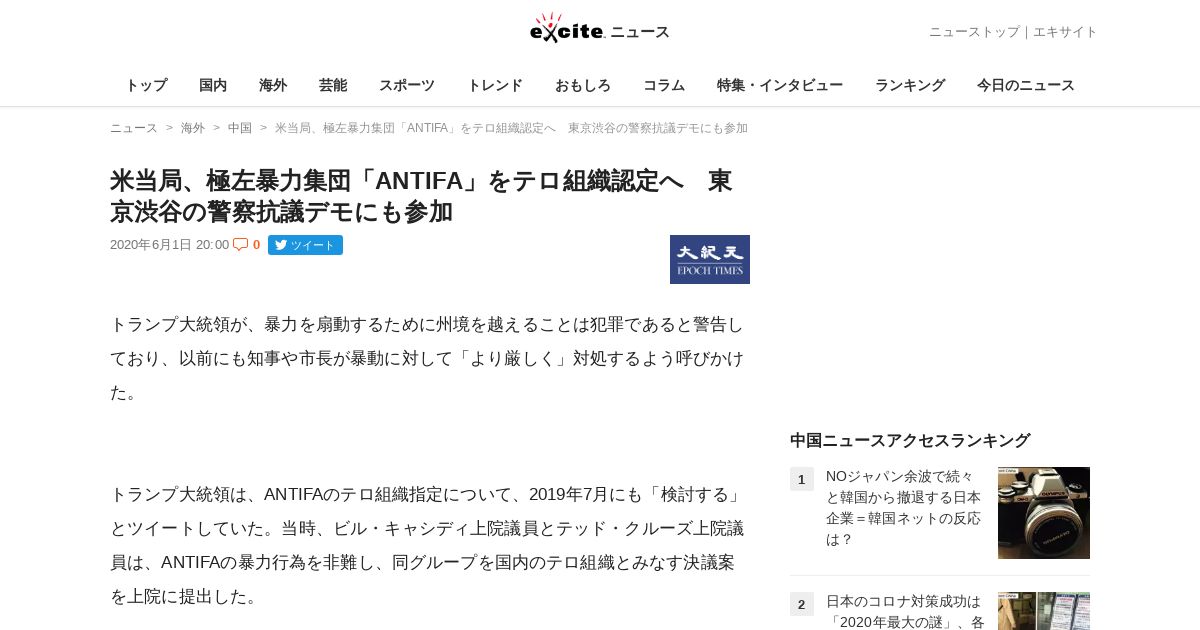Open the おもしろ menu item

click(x=583, y=85)
